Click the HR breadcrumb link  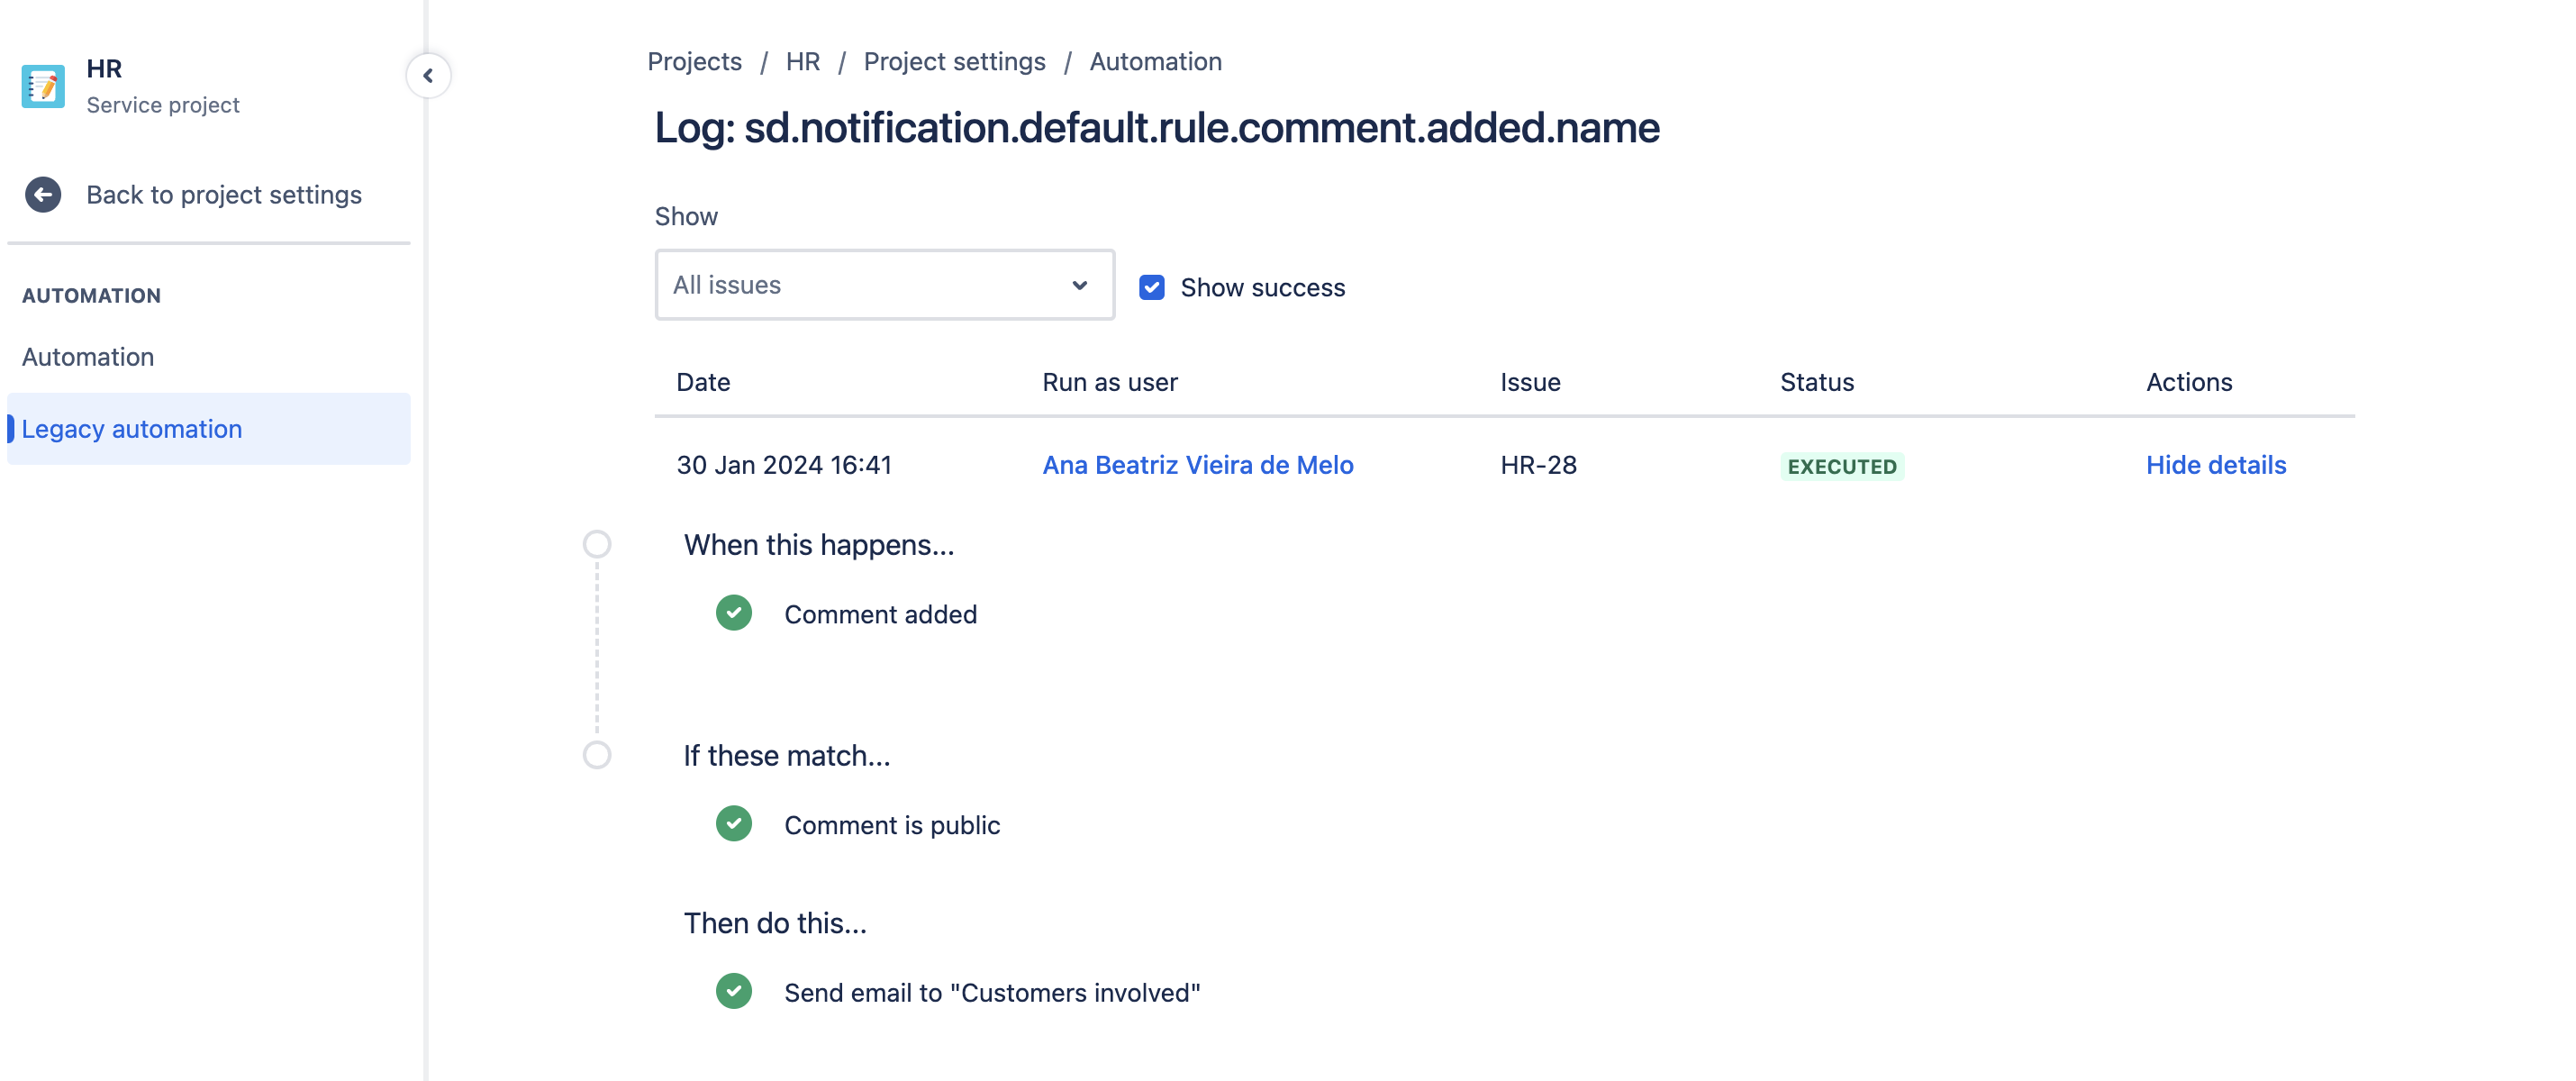(x=802, y=62)
